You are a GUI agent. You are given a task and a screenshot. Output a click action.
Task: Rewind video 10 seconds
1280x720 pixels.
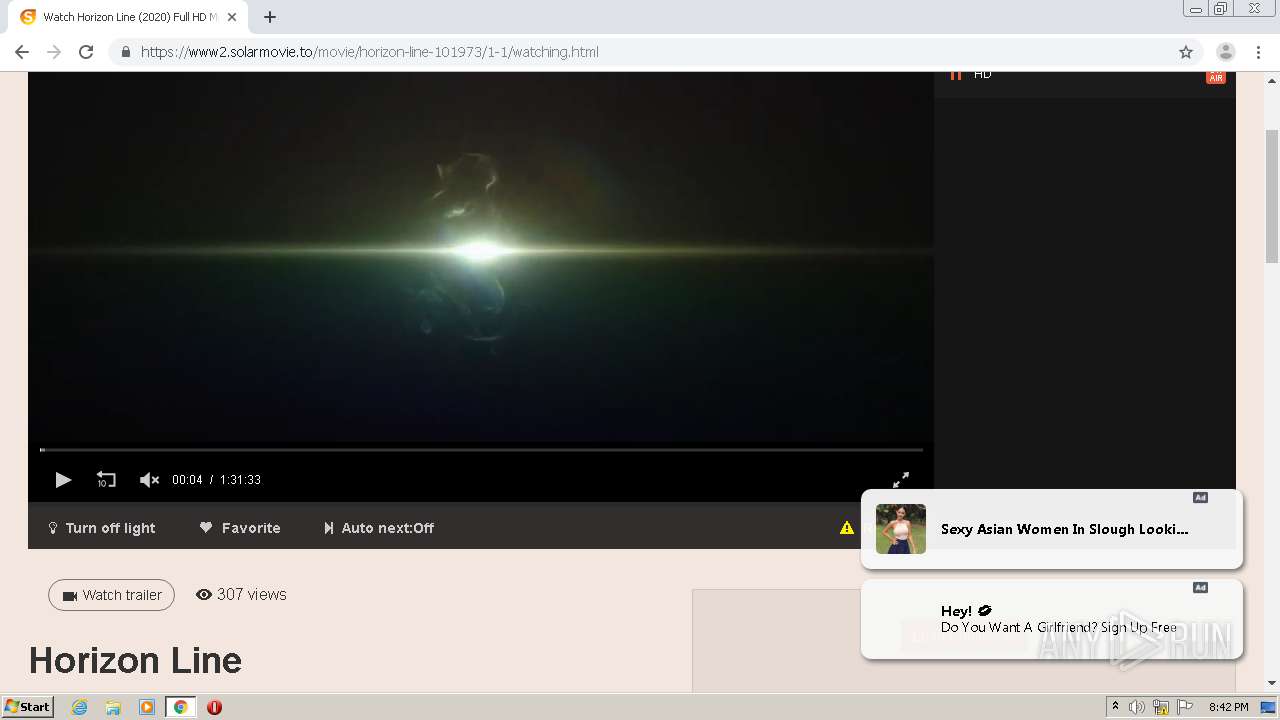tap(106, 480)
